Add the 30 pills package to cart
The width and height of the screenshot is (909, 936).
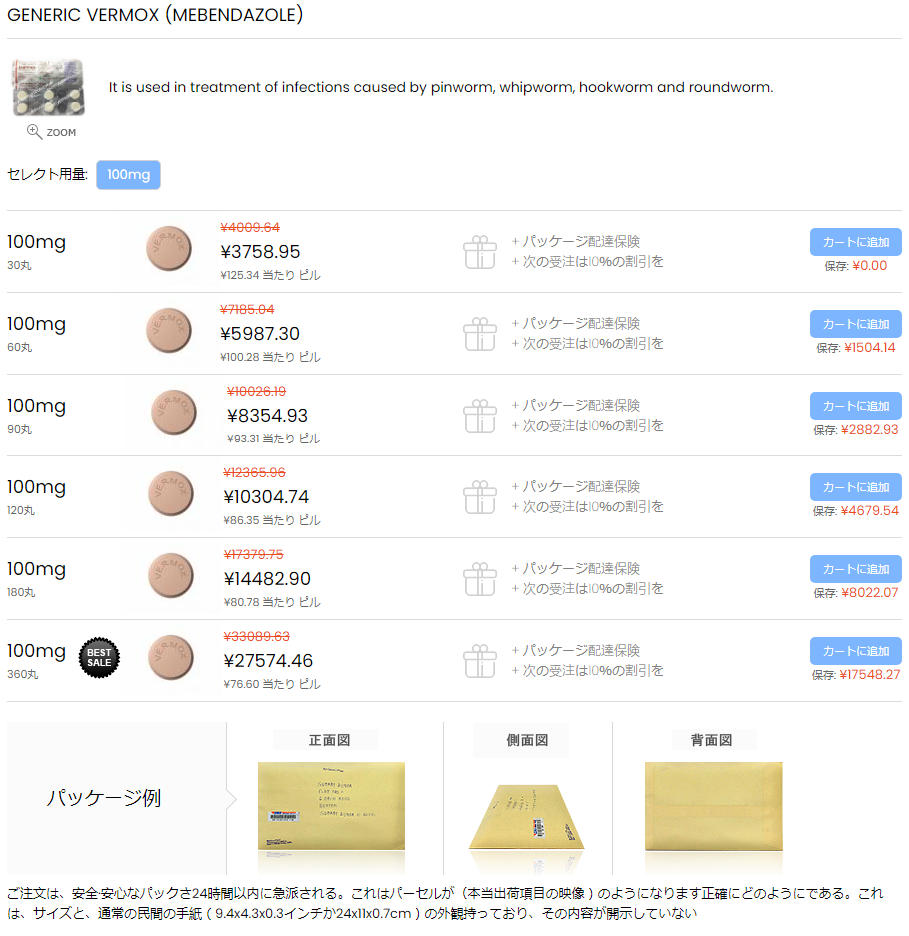[x=855, y=242]
